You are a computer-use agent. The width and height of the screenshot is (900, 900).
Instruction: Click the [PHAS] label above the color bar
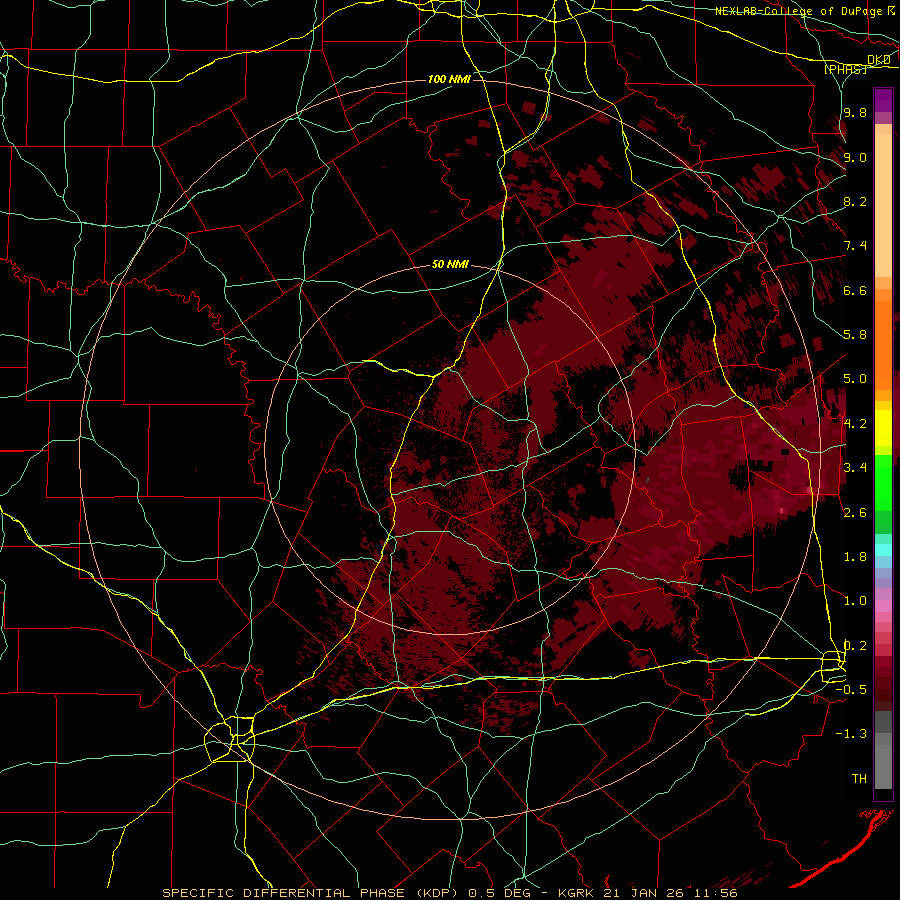tap(845, 69)
